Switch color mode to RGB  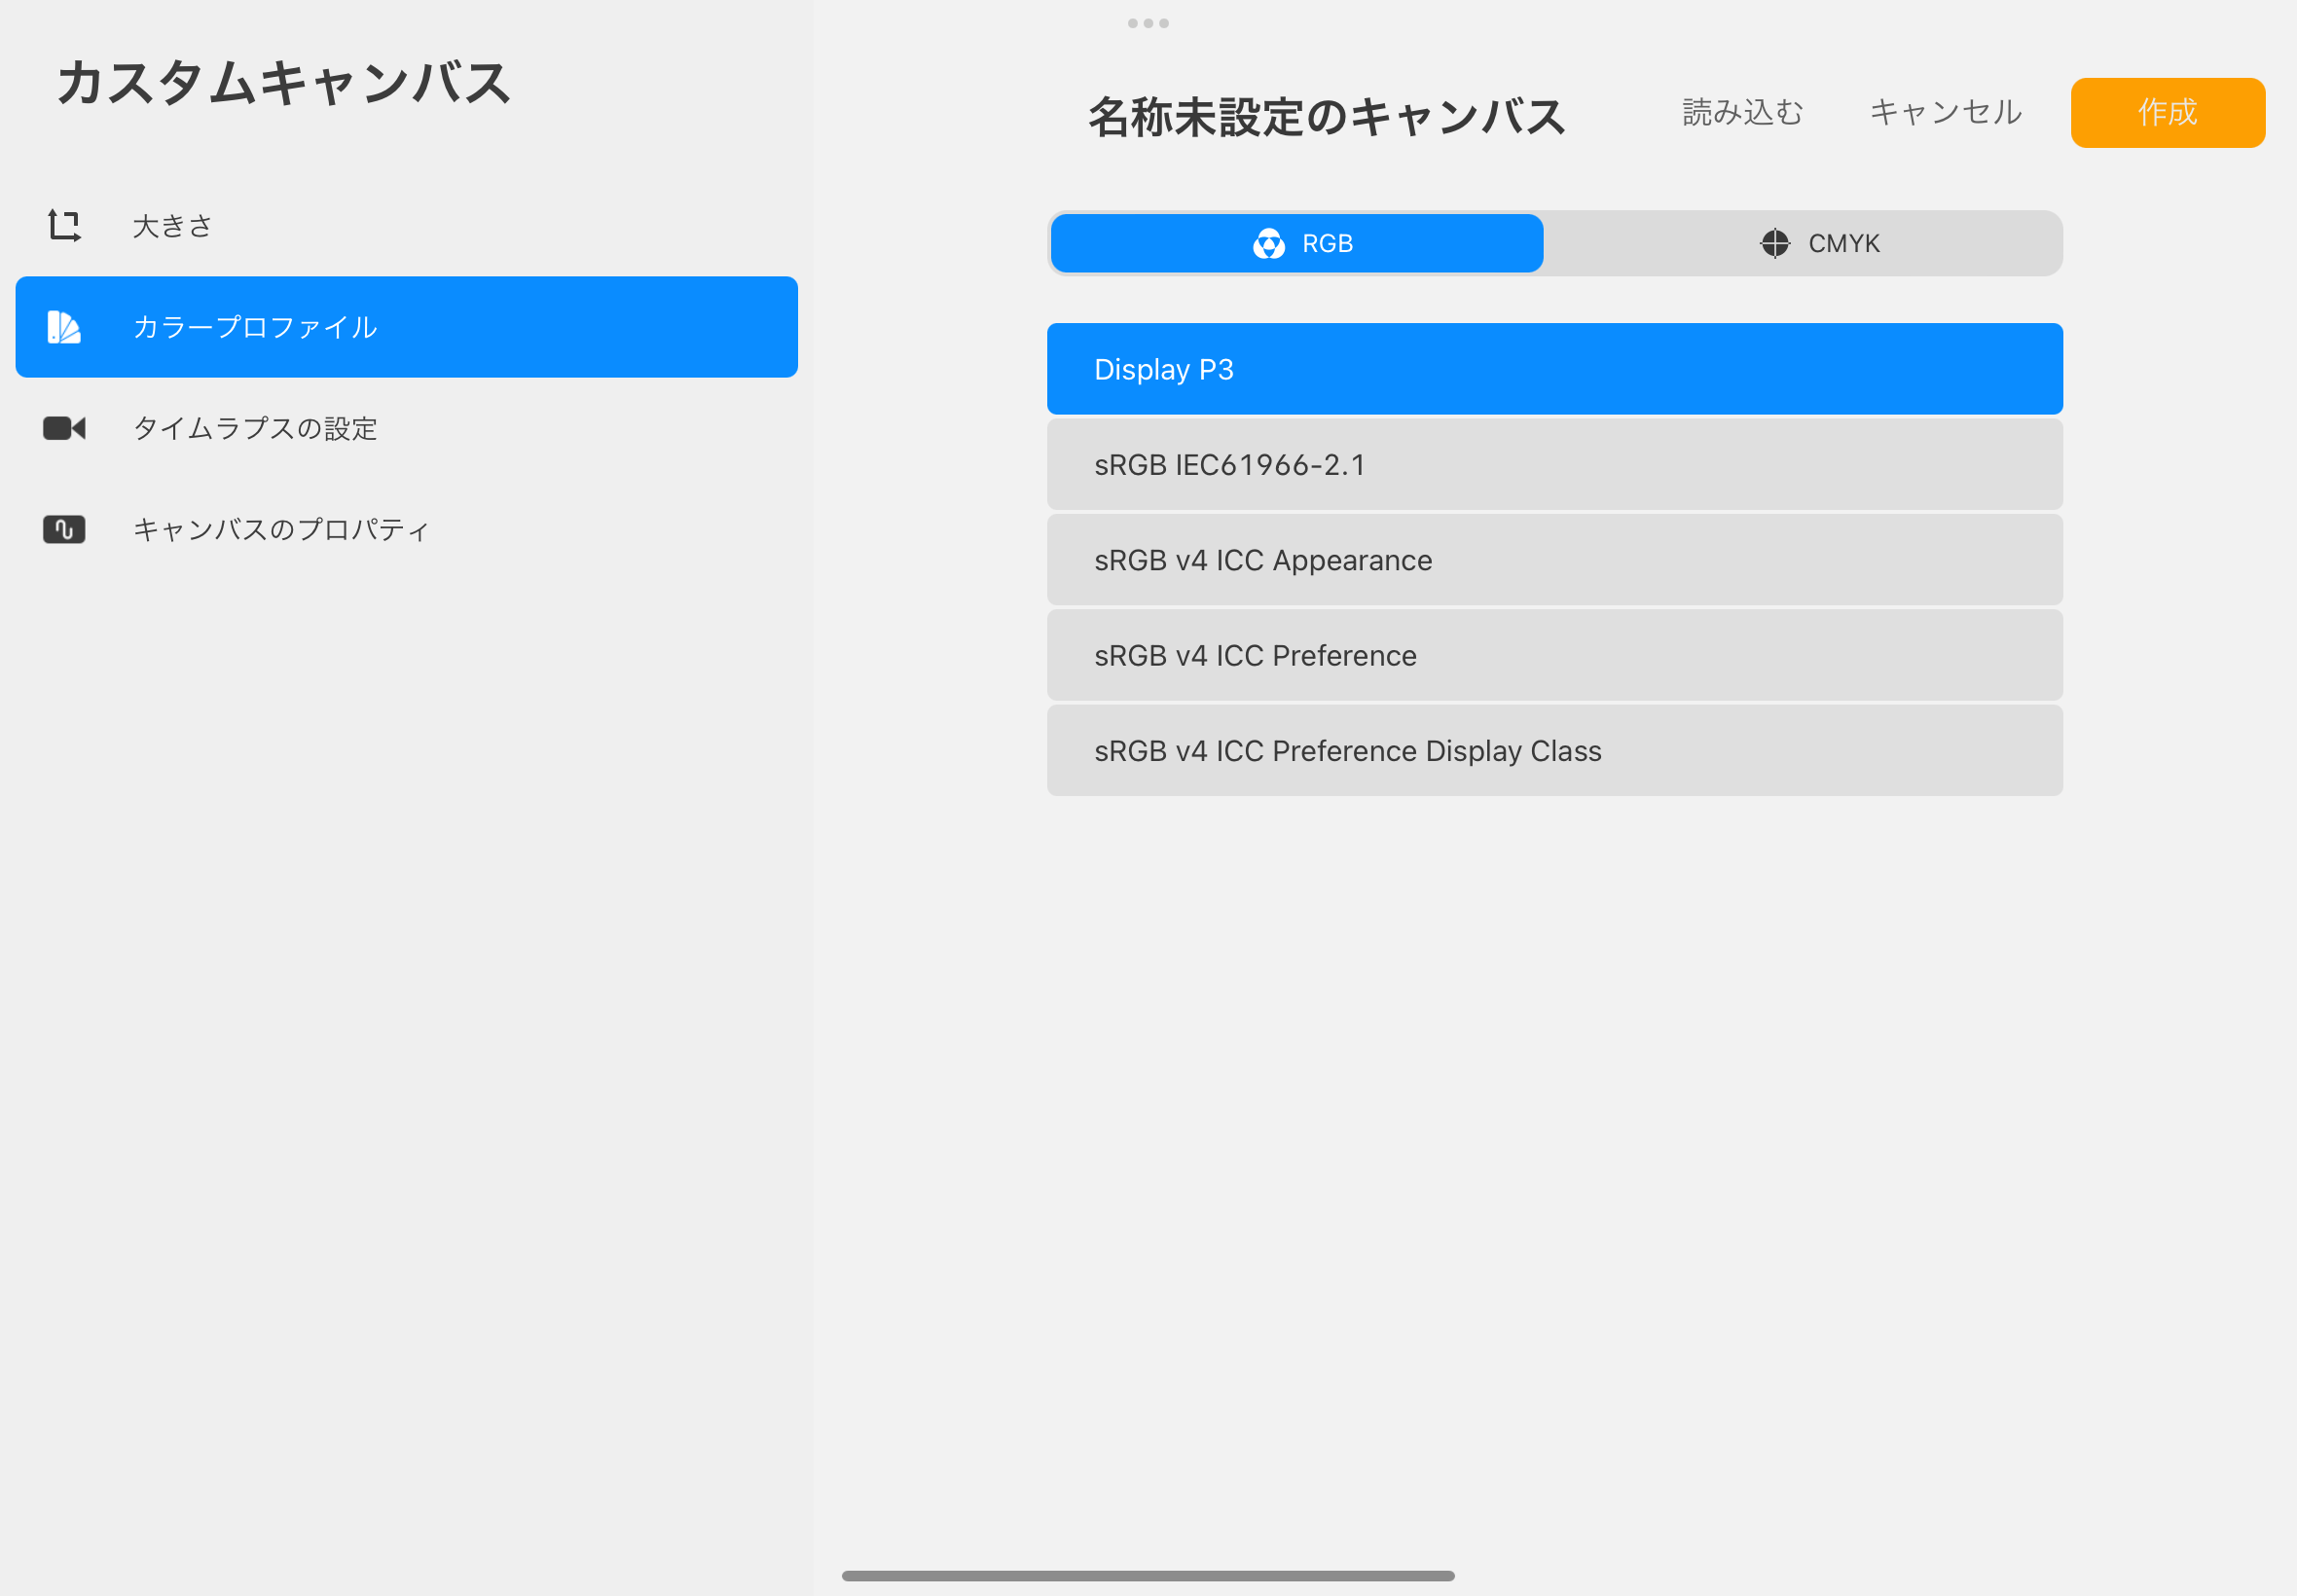(x=1296, y=243)
